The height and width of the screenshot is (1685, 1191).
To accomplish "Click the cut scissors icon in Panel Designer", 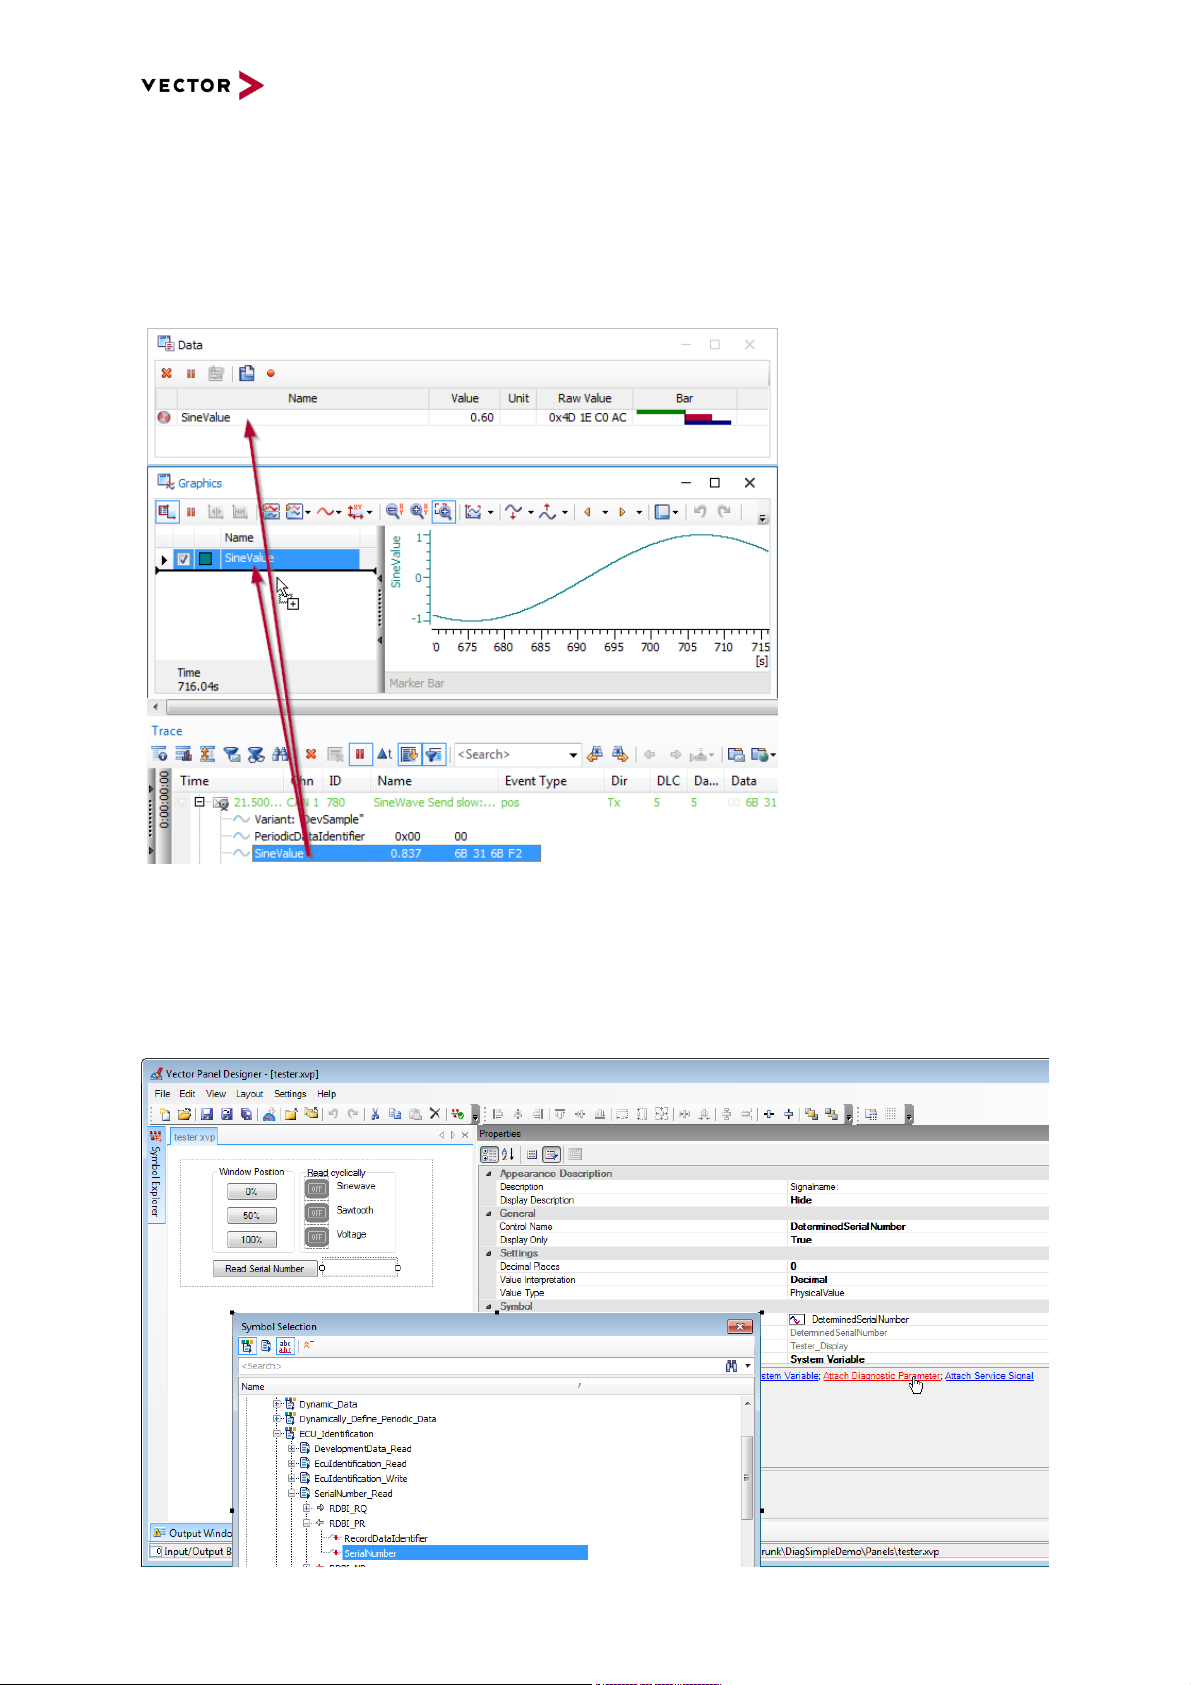I will [x=374, y=1113].
